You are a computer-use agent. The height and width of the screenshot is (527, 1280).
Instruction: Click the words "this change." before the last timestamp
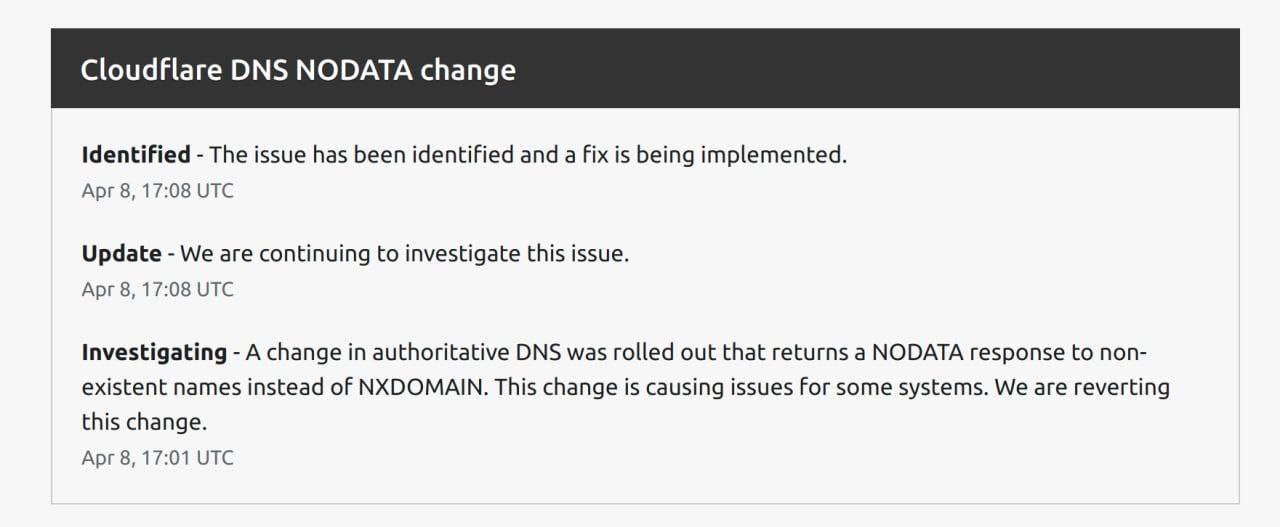144,422
